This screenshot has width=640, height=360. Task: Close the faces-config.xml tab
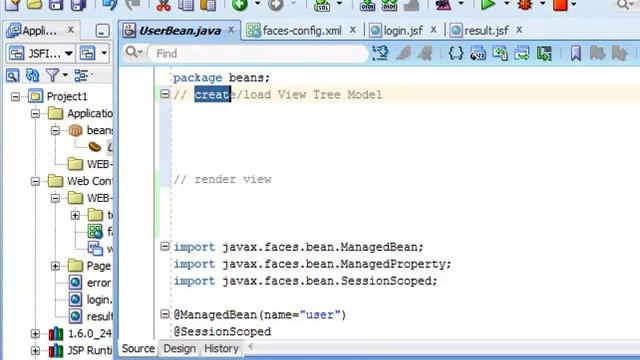pyautogui.click(x=353, y=30)
